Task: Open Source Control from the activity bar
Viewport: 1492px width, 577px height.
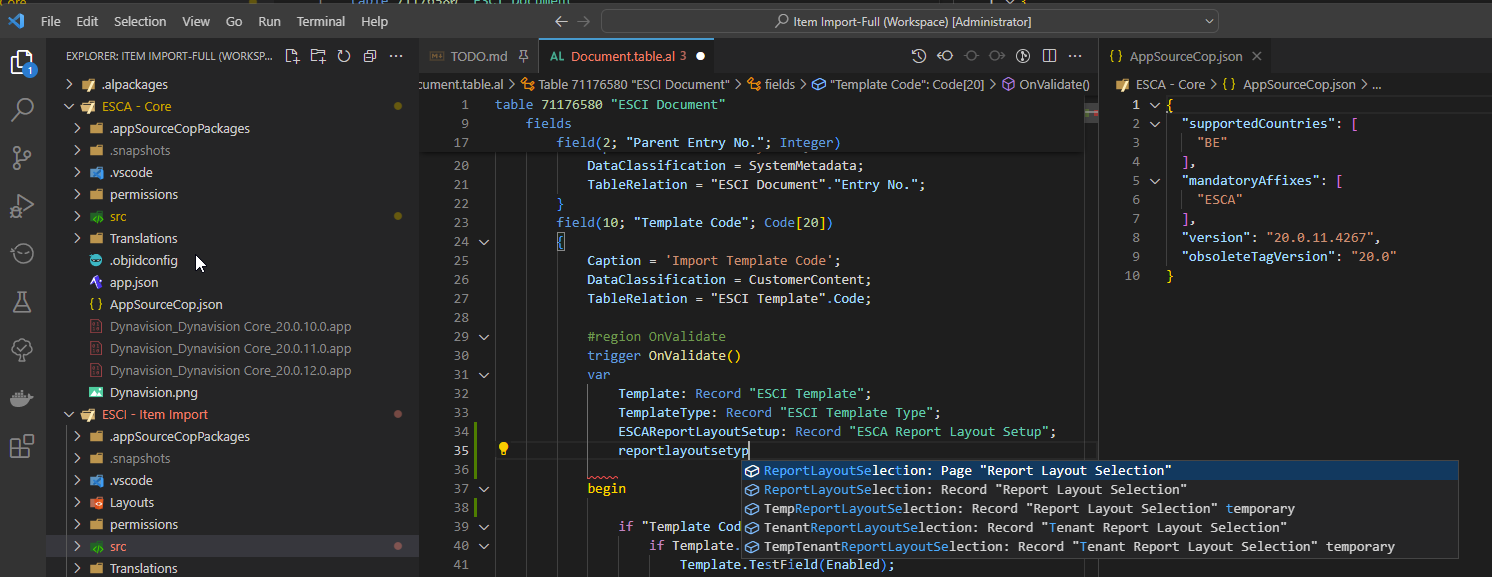Action: pyautogui.click(x=22, y=158)
